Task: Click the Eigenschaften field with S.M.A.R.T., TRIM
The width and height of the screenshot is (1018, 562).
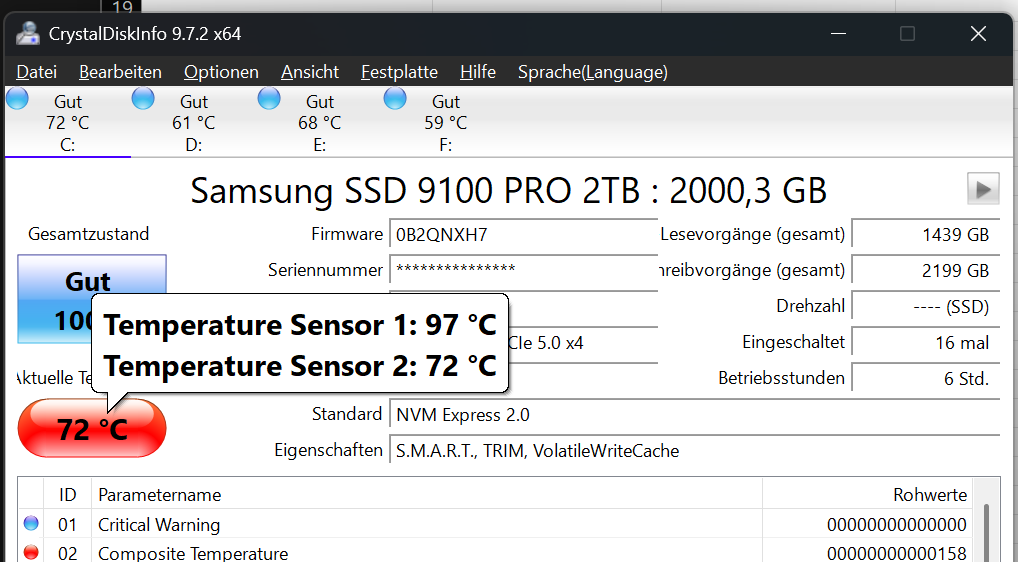Action: (695, 450)
